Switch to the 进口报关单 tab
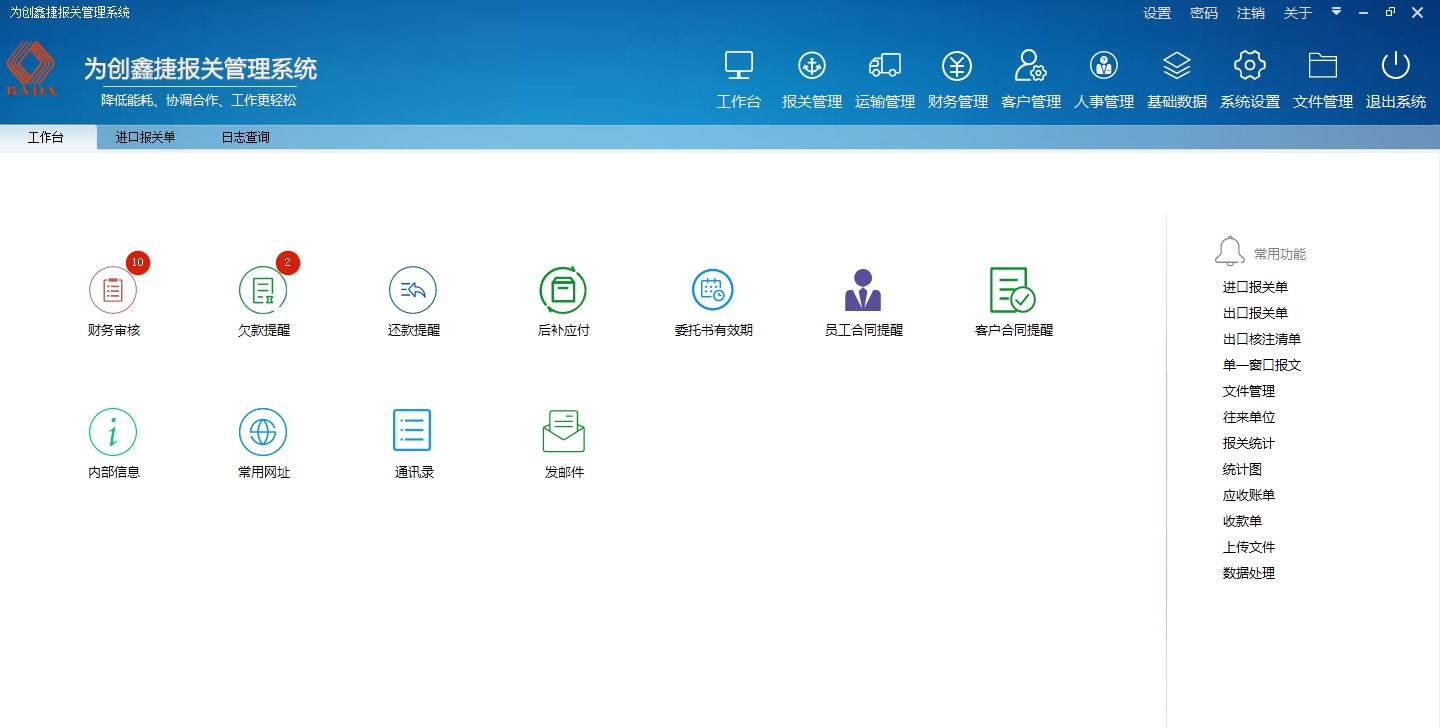Viewport: 1440px width, 728px height. (x=145, y=138)
